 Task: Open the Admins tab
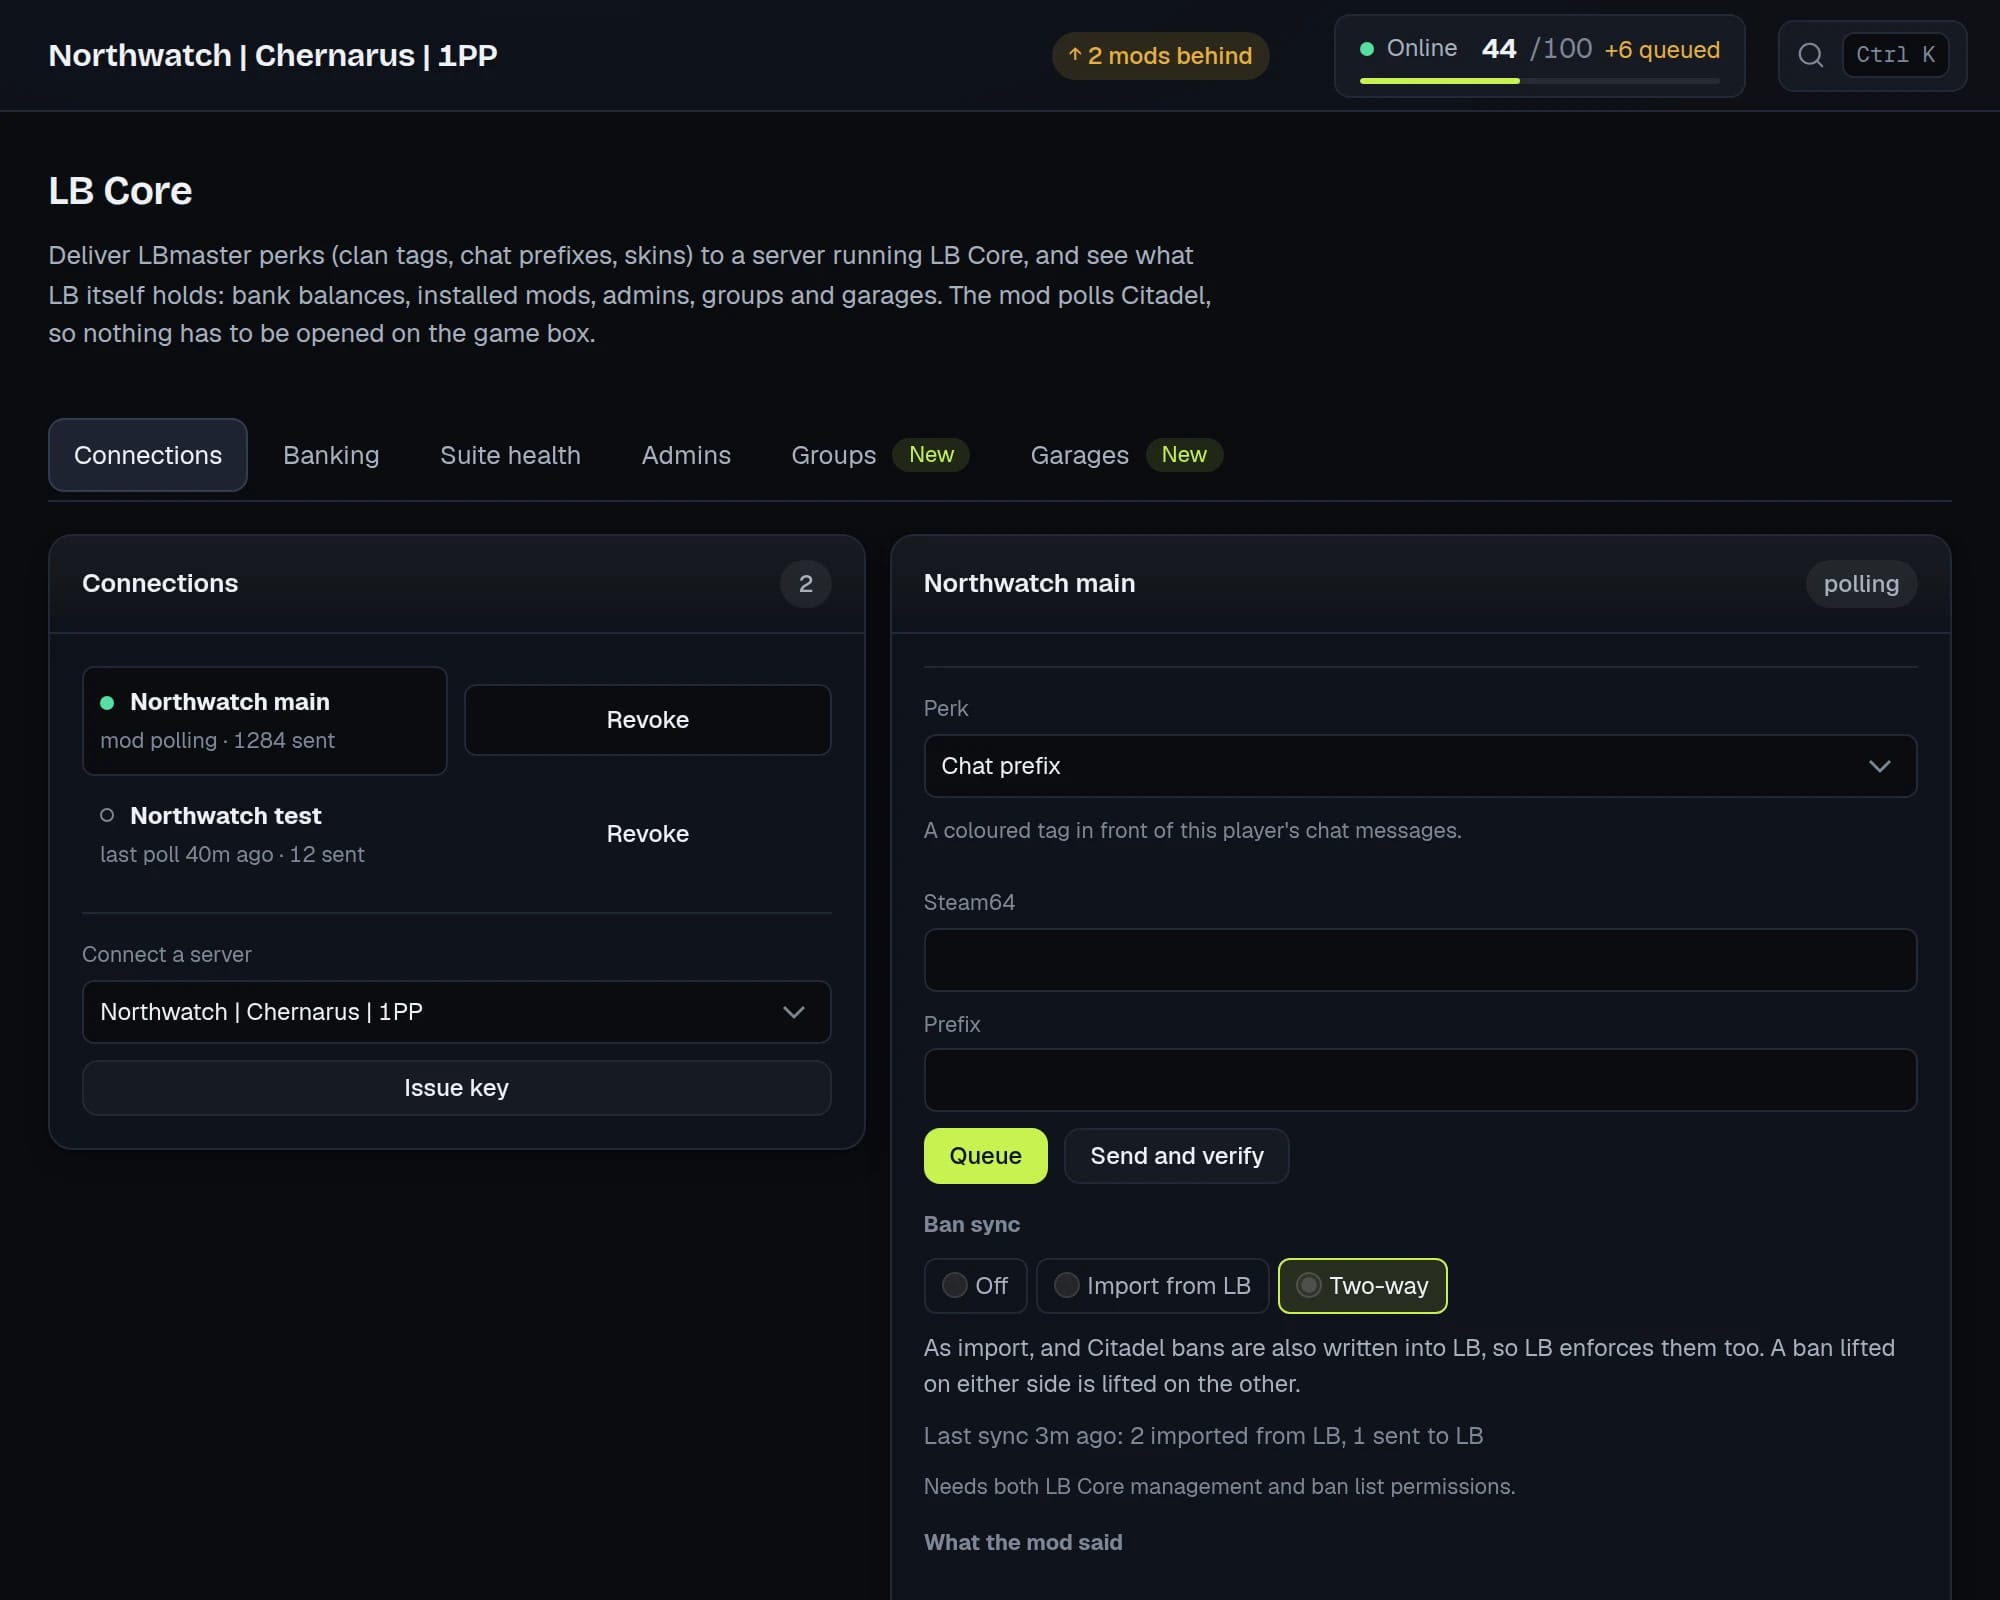686,455
